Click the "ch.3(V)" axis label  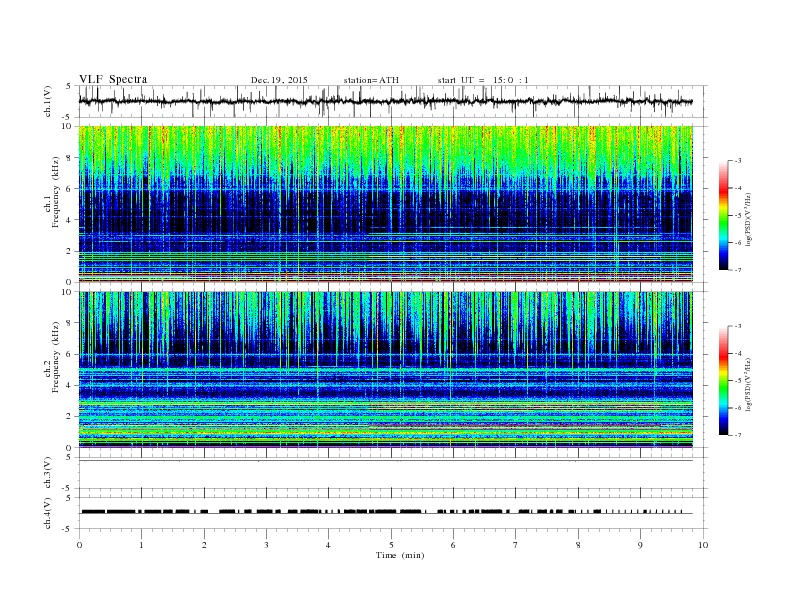(47, 473)
